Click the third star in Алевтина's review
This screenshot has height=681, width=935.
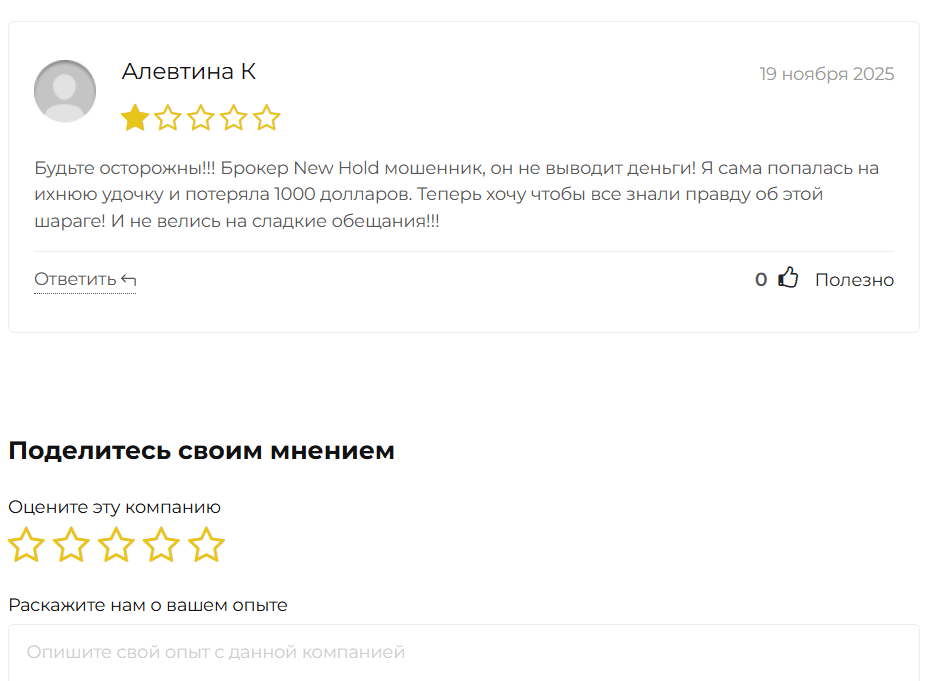pos(201,119)
